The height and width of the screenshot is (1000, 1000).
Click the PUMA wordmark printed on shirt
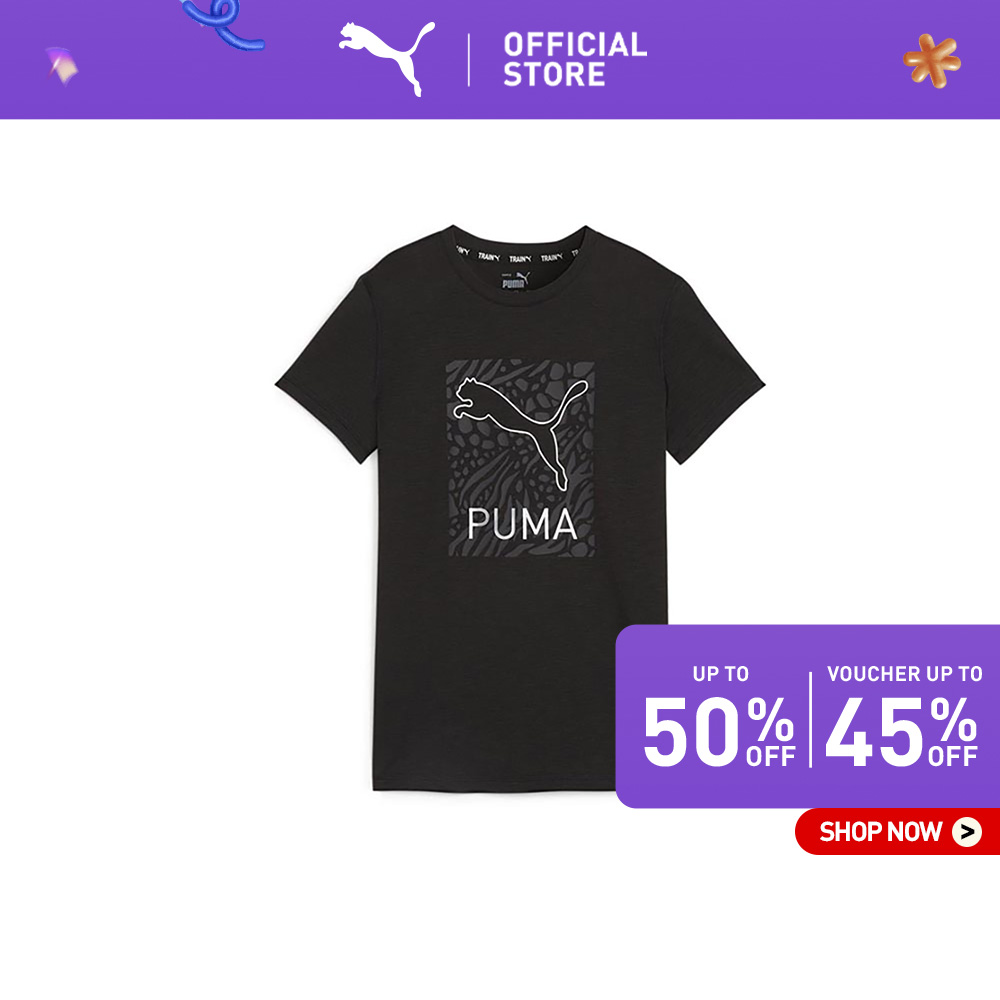click(522, 524)
